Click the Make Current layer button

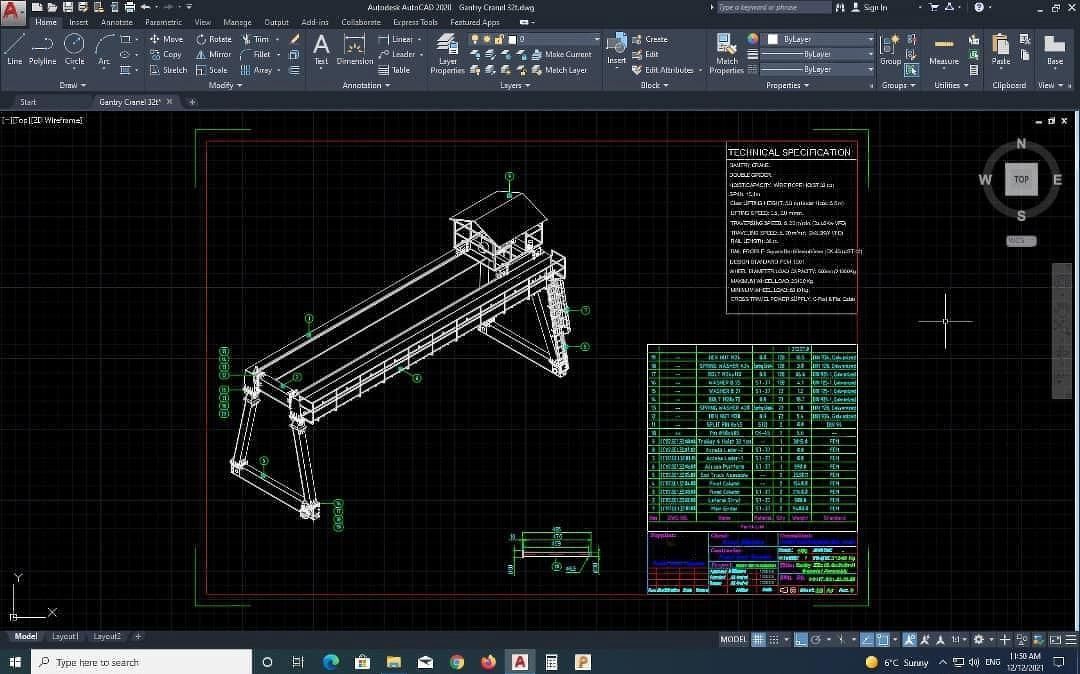pos(561,54)
